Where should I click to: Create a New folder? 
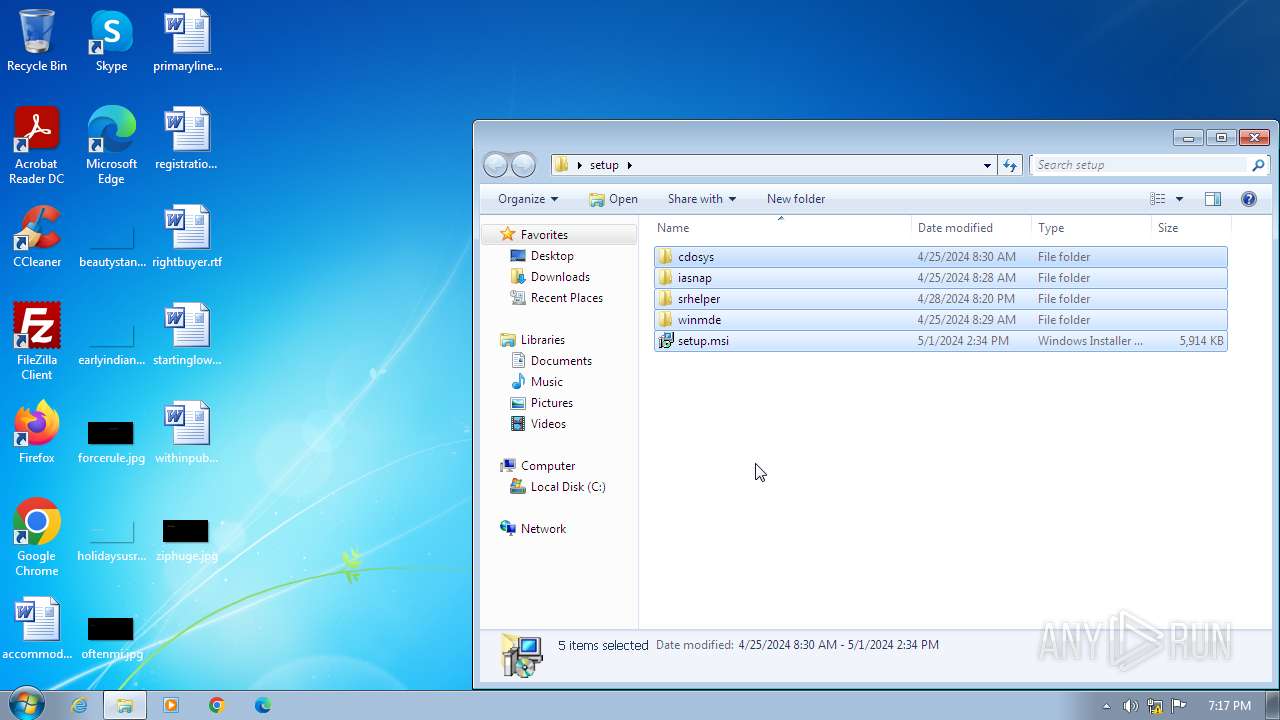point(796,199)
